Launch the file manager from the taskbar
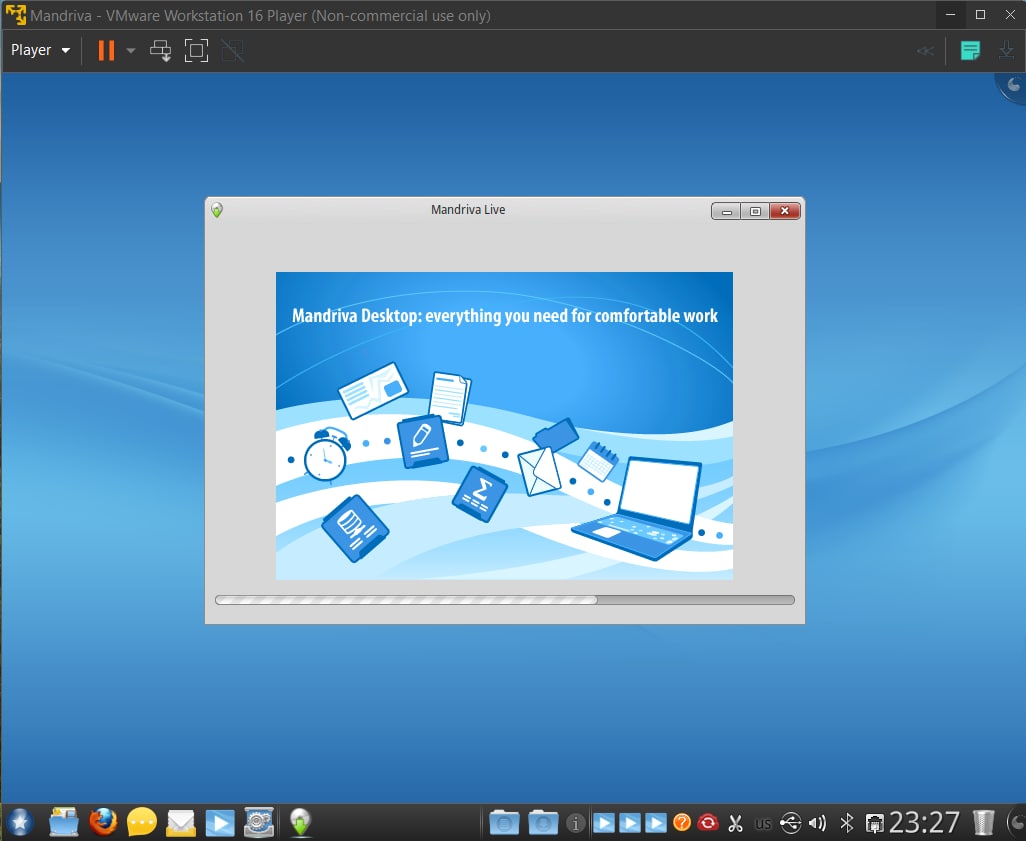This screenshot has height=841, width=1026. (x=63, y=822)
